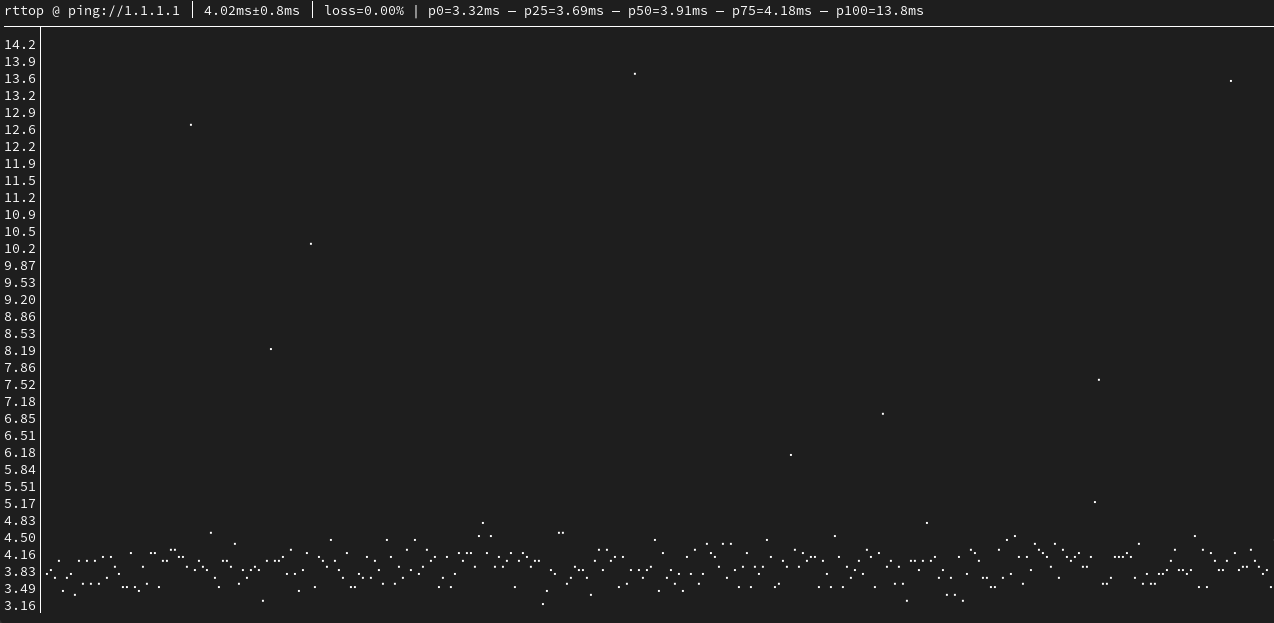
Task: Click the 13.9 y-axis label
Action: click(x=20, y=62)
